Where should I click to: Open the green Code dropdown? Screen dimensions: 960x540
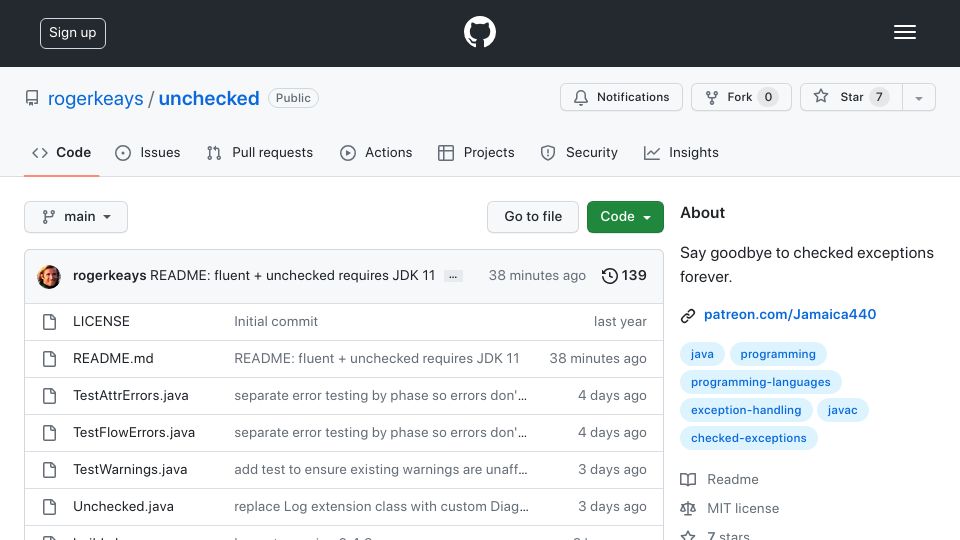tap(625, 217)
